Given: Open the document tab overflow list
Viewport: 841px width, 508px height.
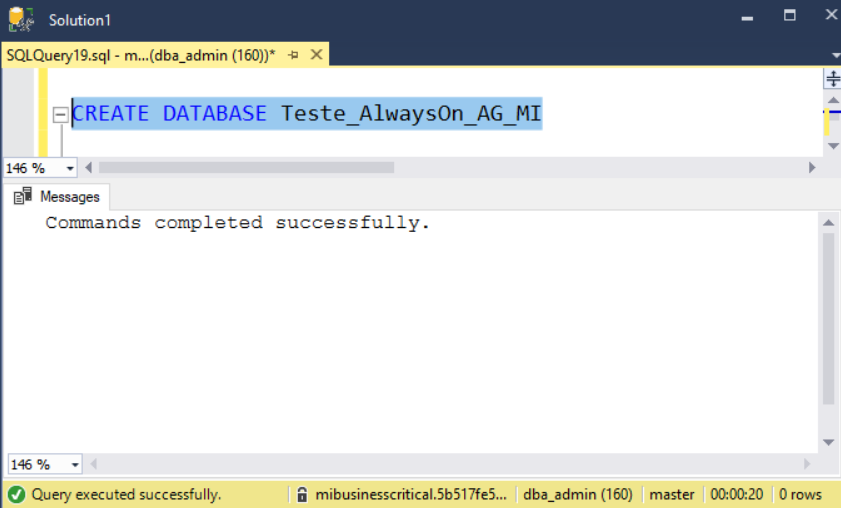Looking at the screenshot, I should click(835, 55).
